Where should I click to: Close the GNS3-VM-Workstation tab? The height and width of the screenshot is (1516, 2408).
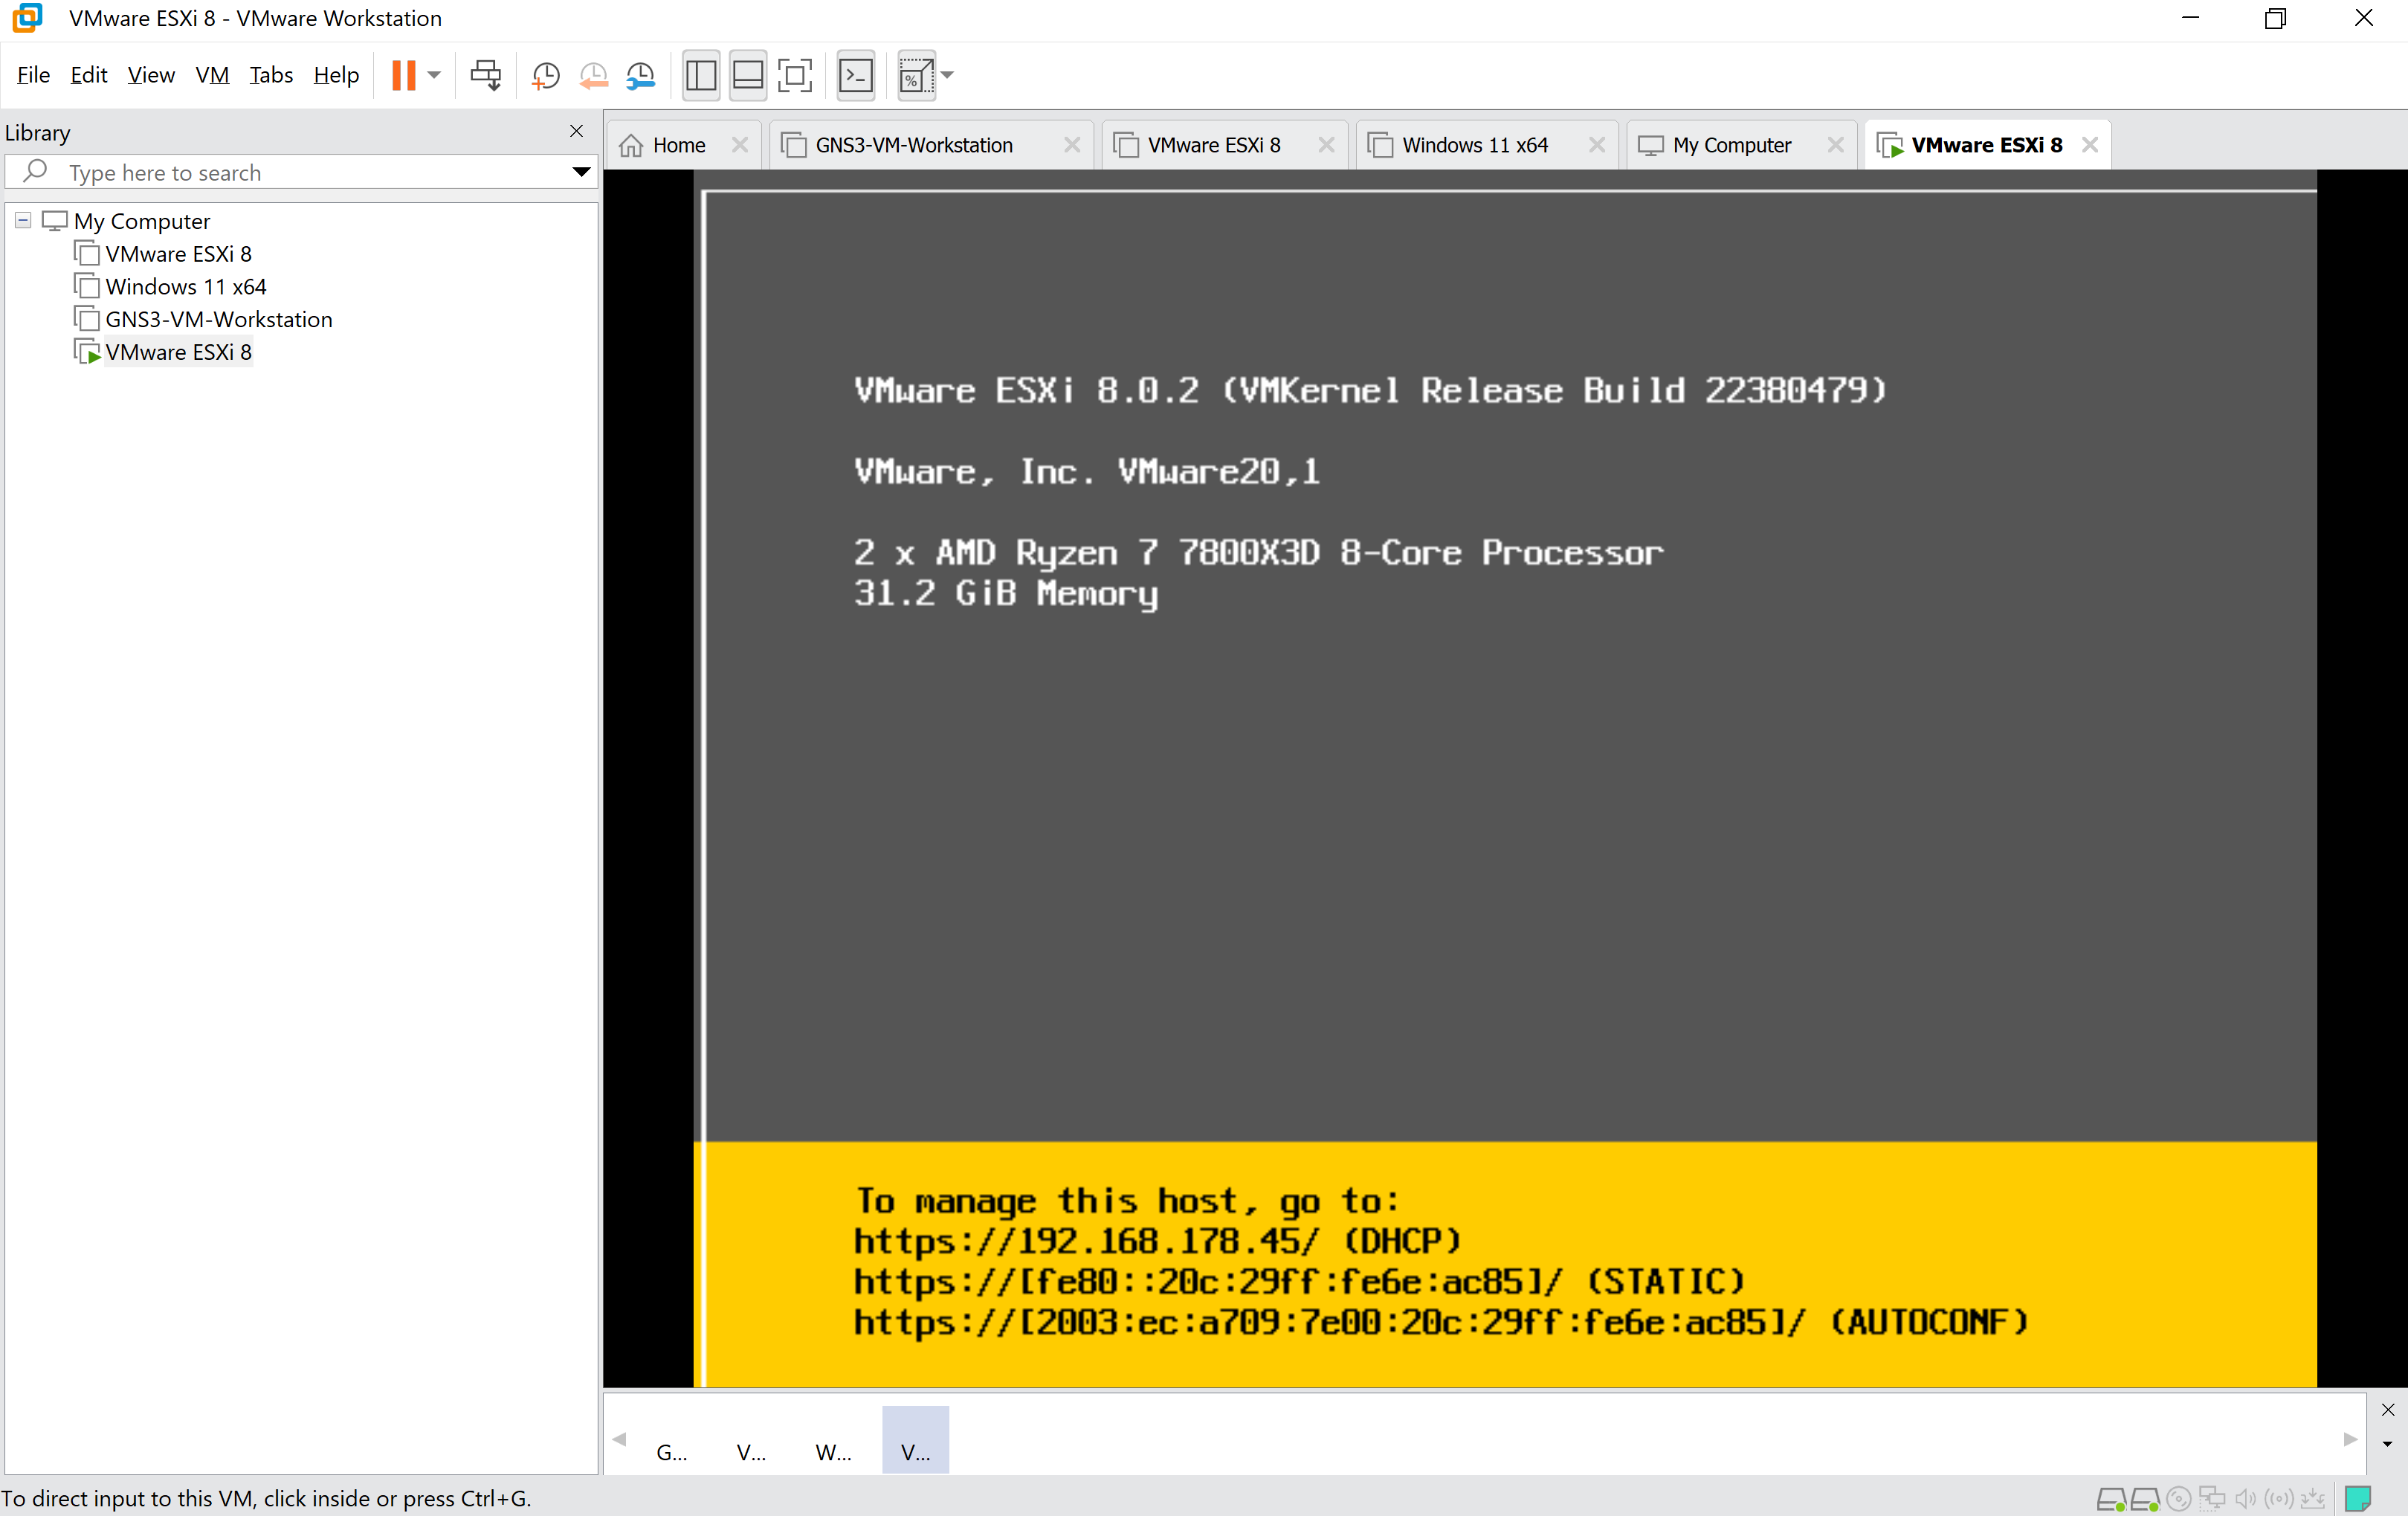pos(1072,145)
